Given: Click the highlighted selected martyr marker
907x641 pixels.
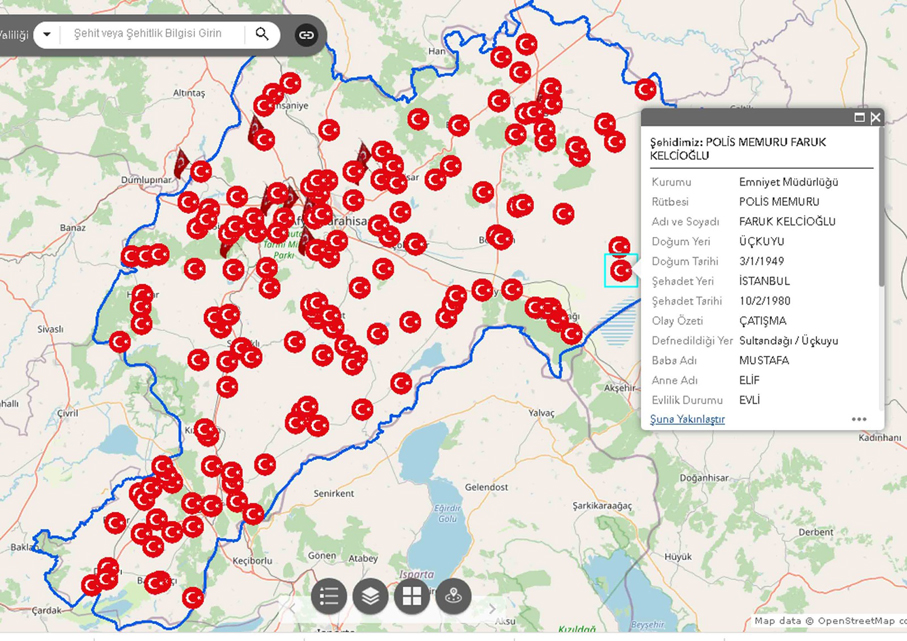Looking at the screenshot, I should [x=621, y=270].
